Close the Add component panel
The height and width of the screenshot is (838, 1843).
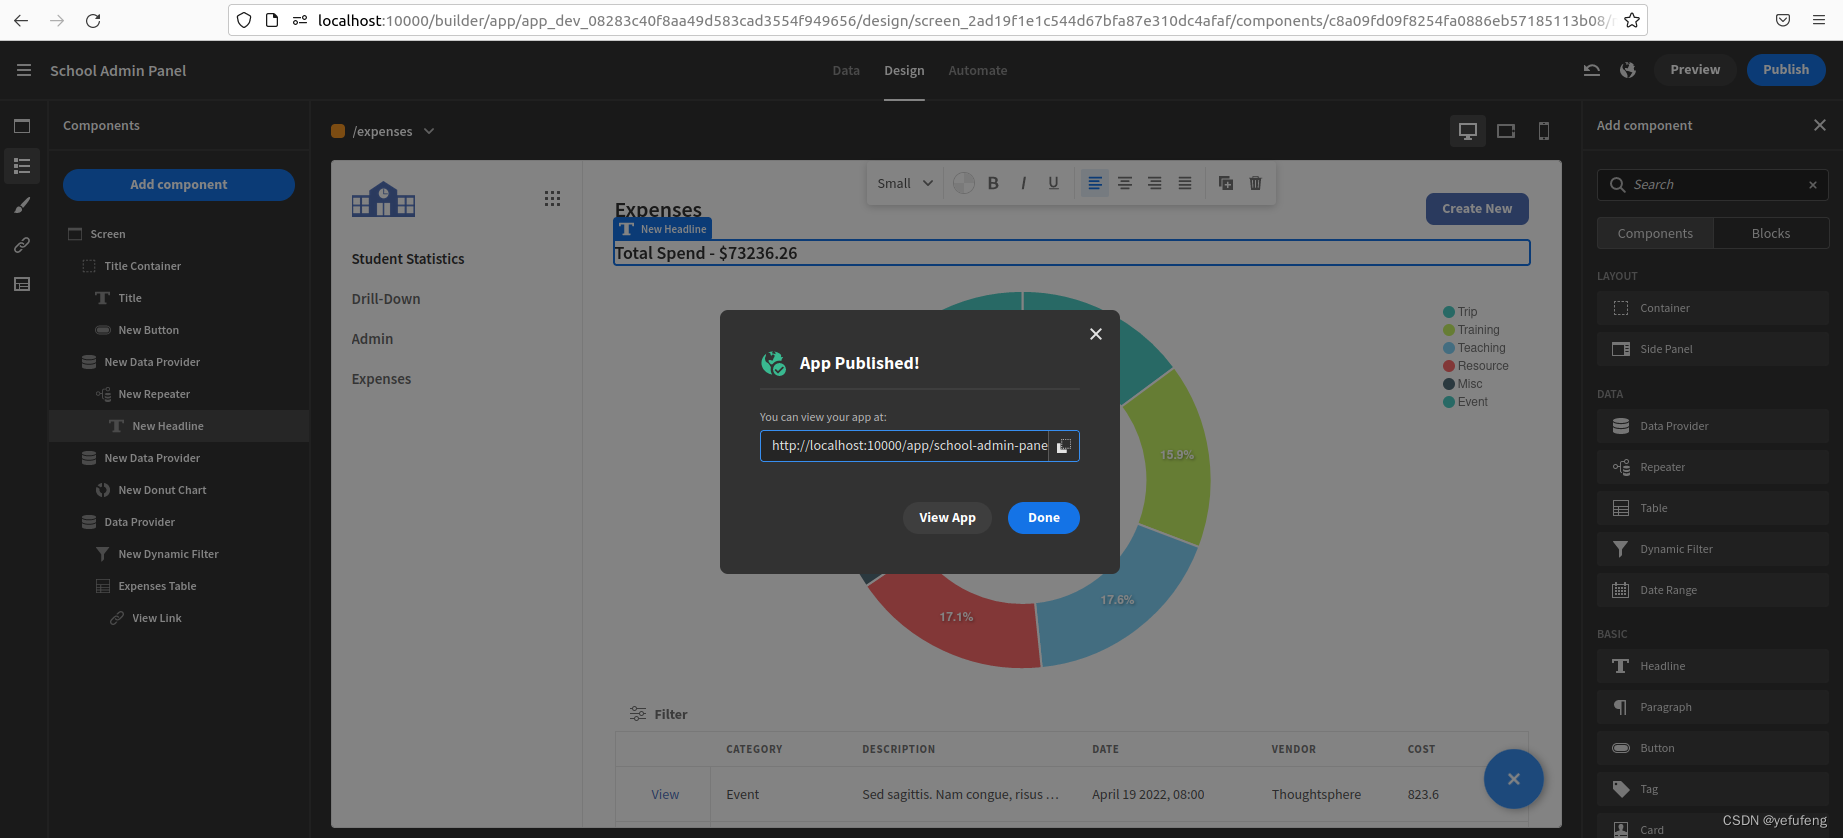(1820, 125)
